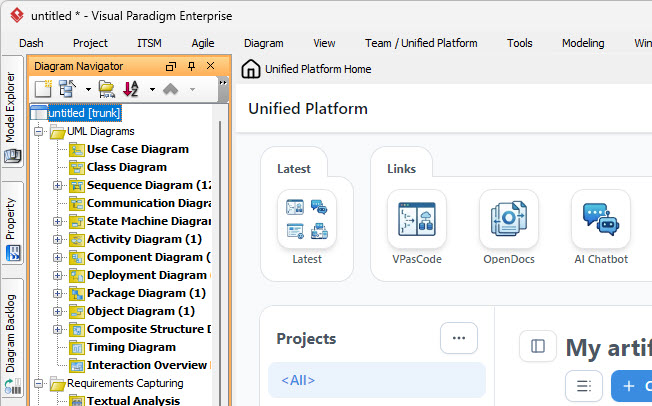Screen dimensions: 652x406
Task: Select Use Case Diagram tree item
Action: pyautogui.click(x=138, y=149)
